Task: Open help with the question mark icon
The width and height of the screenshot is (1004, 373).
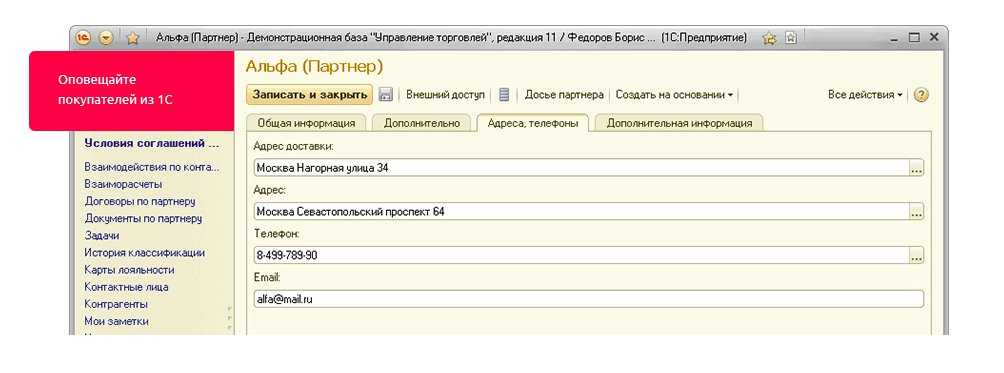Action: click(921, 95)
